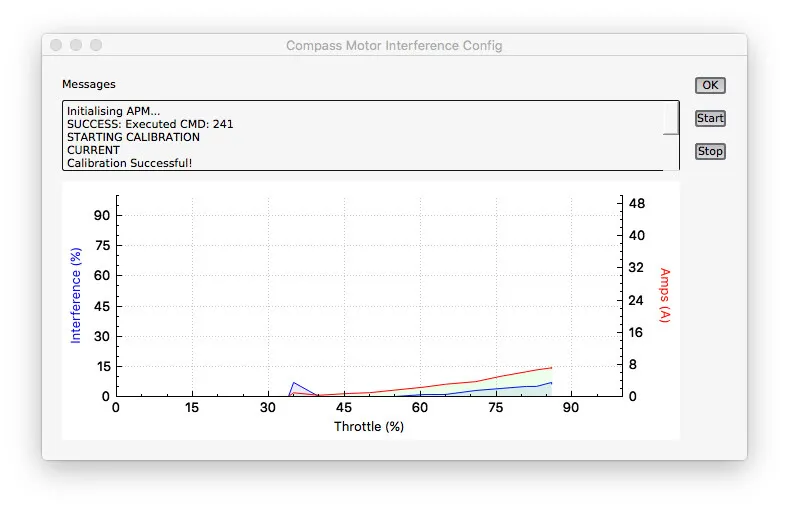This screenshot has height=510, width=789.
Task: Click the Messages box scrollbar thumb
Action: [x=671, y=118]
